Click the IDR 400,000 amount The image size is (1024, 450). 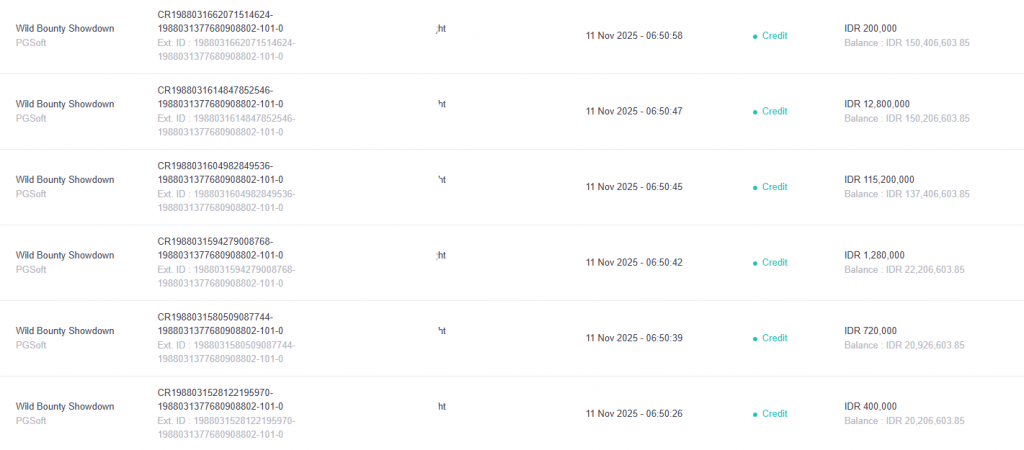tap(871, 406)
